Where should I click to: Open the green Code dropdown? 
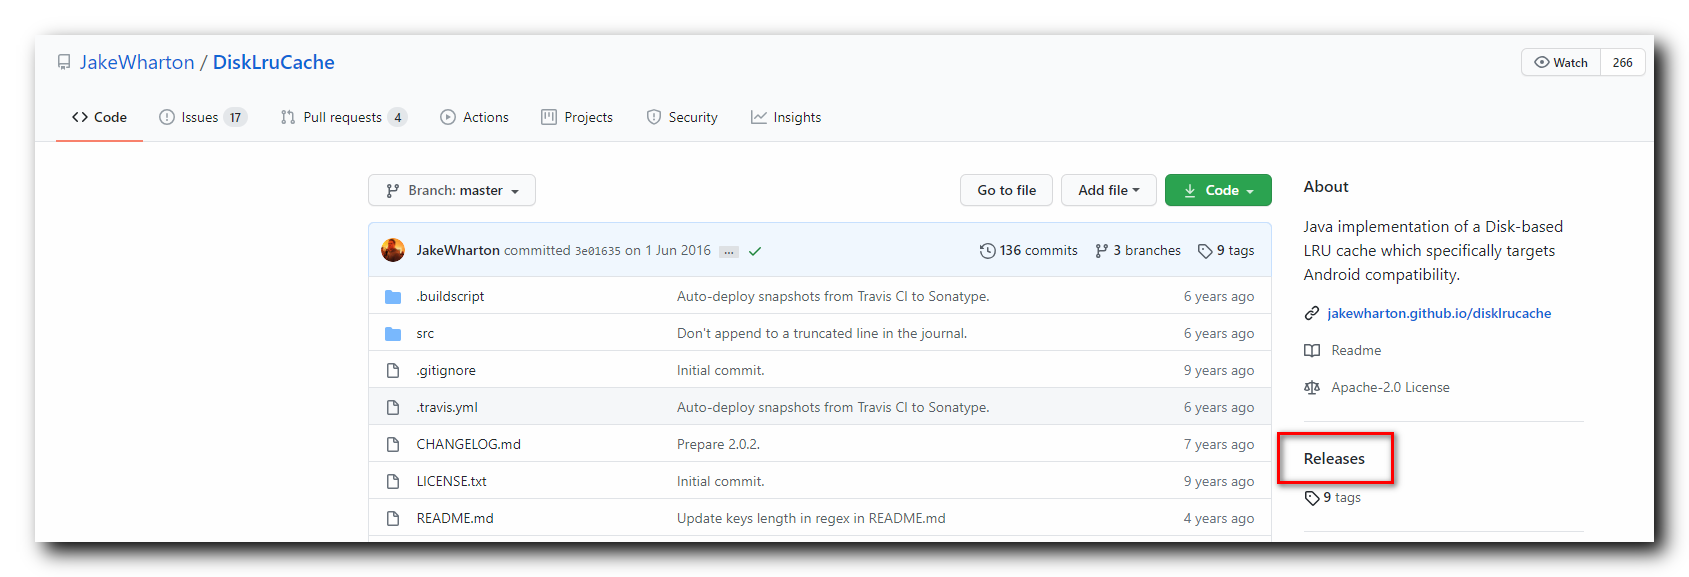(x=1218, y=190)
